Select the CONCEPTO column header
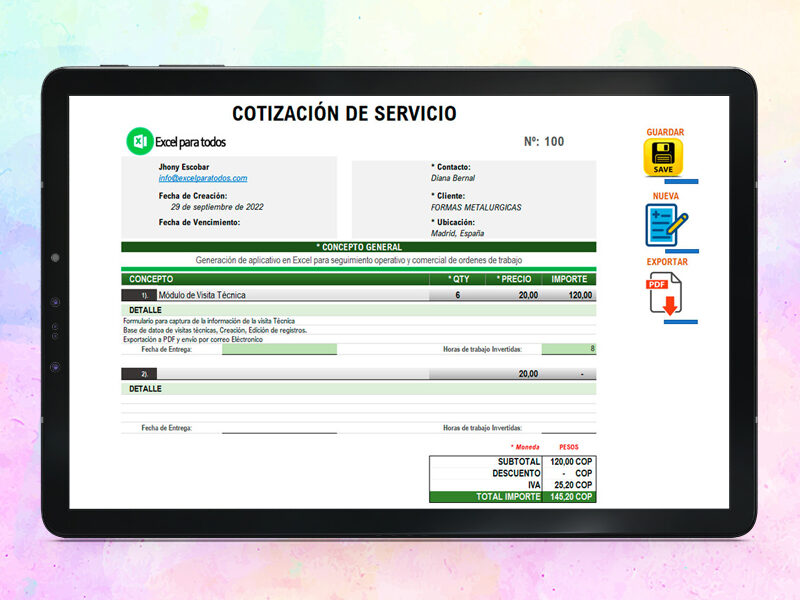Image resolution: width=800 pixels, height=600 pixels. [x=275, y=279]
